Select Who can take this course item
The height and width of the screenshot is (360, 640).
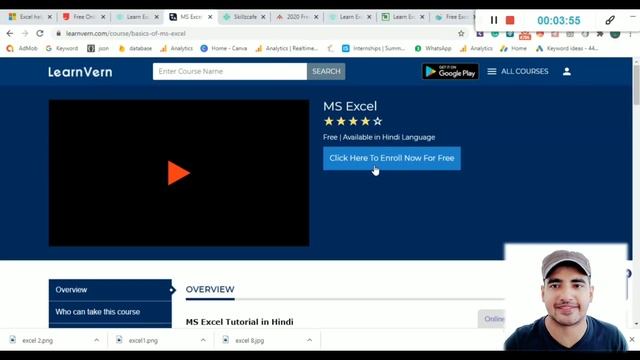[110, 312]
